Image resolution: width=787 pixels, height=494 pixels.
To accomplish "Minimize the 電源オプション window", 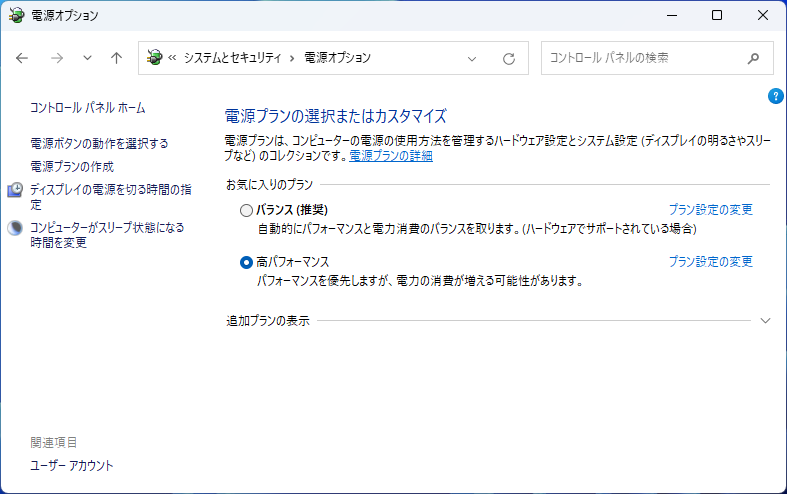I will click(x=672, y=15).
